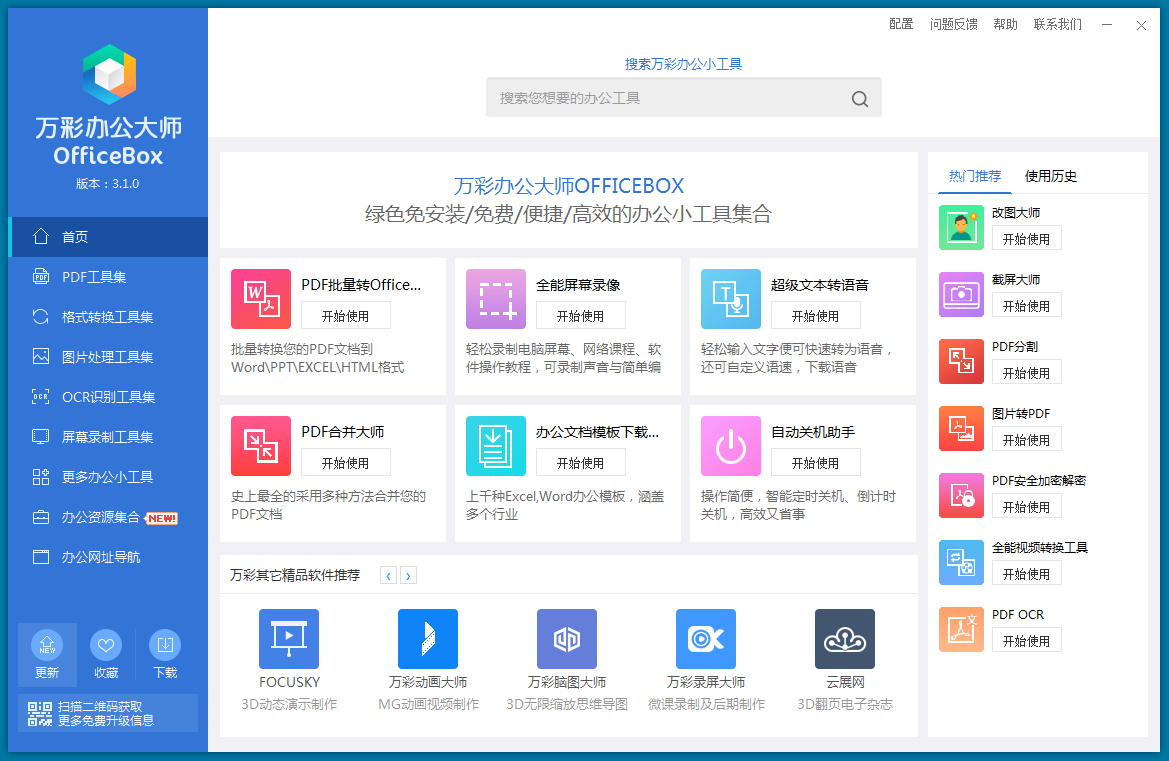Click the 改图大师 icon in recommendations

(961, 227)
